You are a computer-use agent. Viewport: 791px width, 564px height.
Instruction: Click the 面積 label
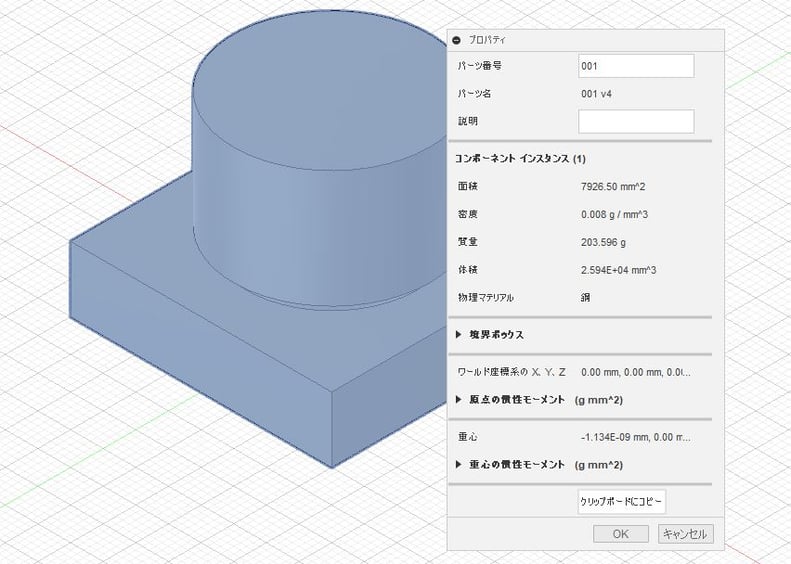pos(468,187)
